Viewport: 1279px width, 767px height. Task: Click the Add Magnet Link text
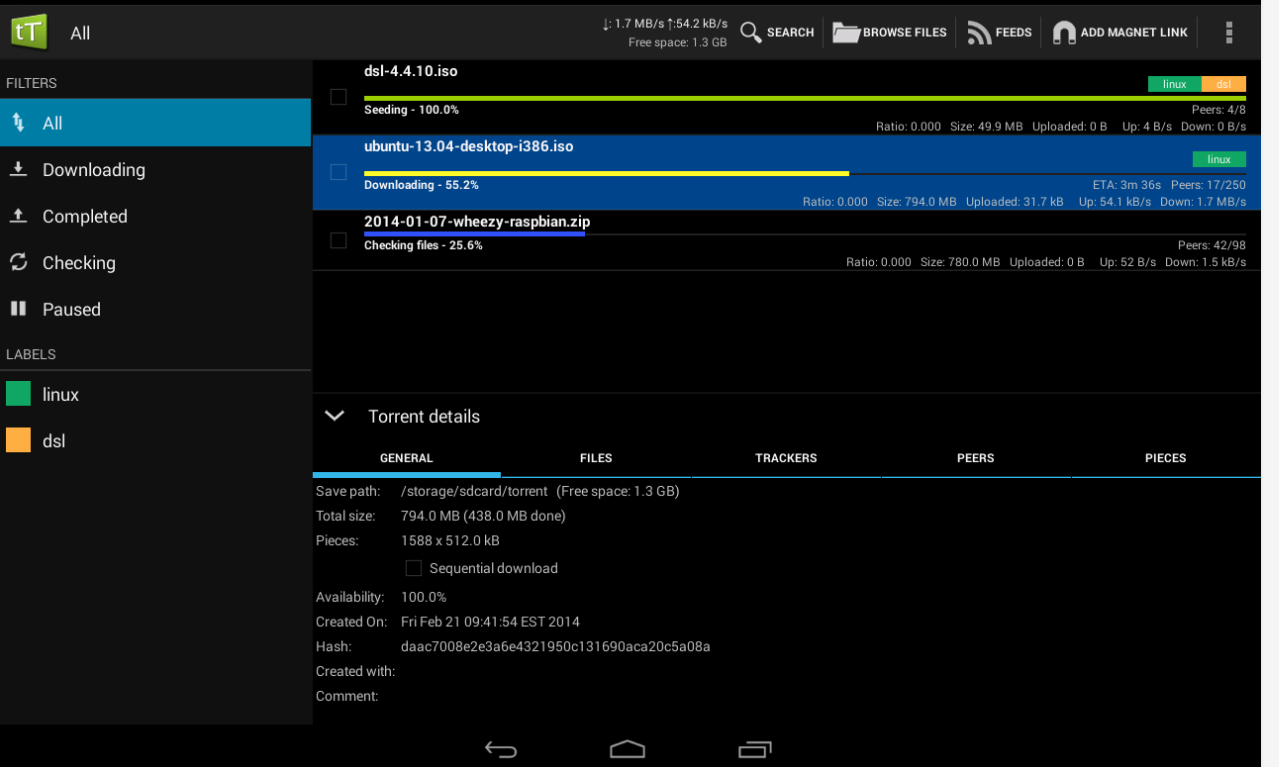pyautogui.click(x=1134, y=33)
